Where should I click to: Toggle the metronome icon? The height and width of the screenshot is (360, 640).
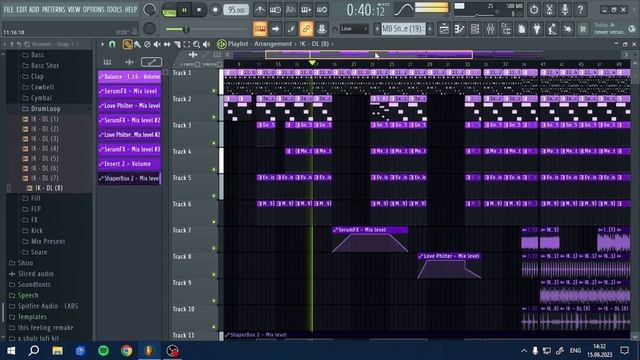tap(260, 9)
